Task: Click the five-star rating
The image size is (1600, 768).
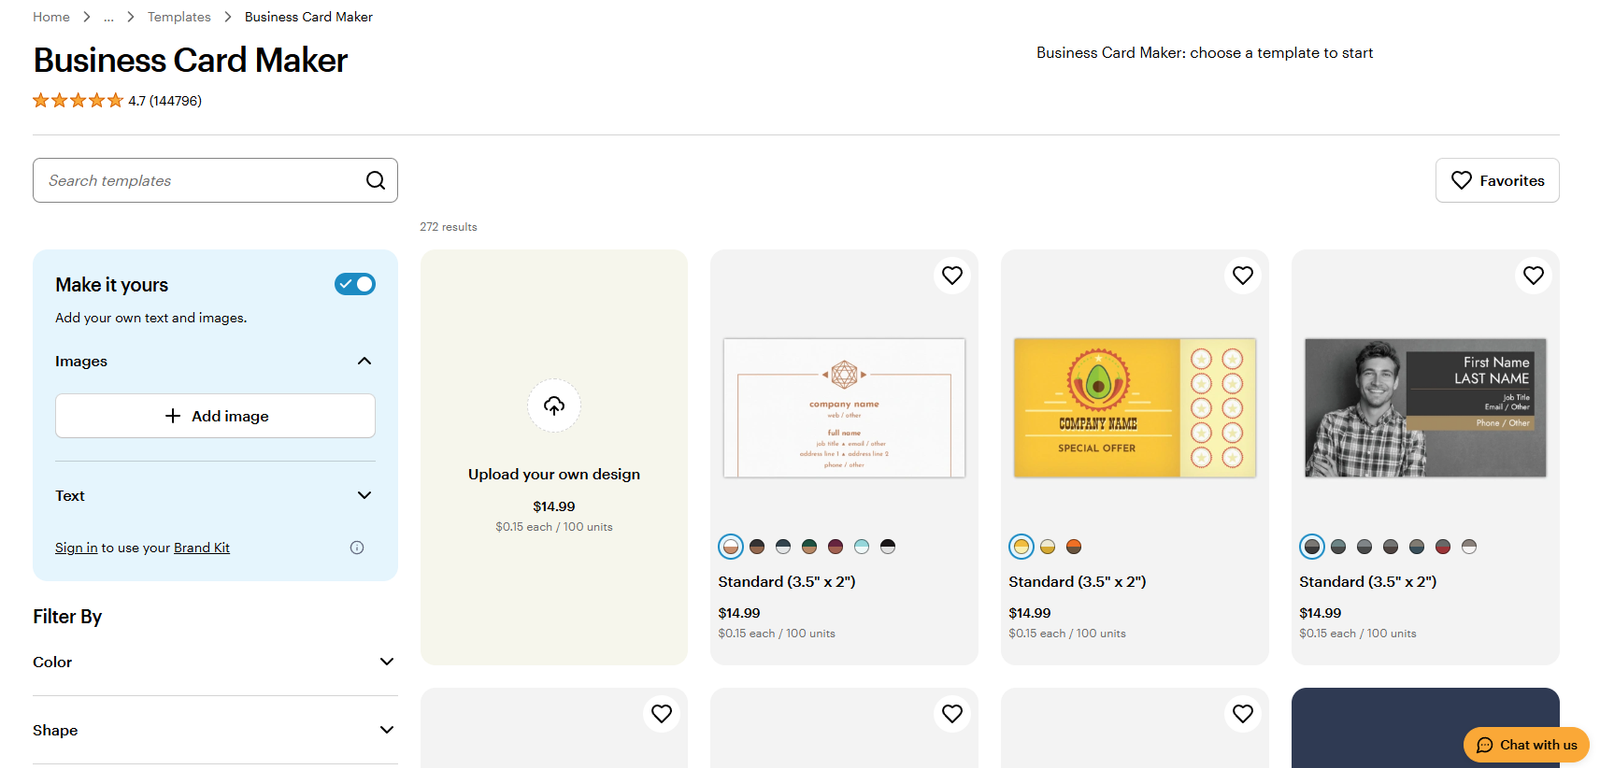Action: [x=78, y=100]
